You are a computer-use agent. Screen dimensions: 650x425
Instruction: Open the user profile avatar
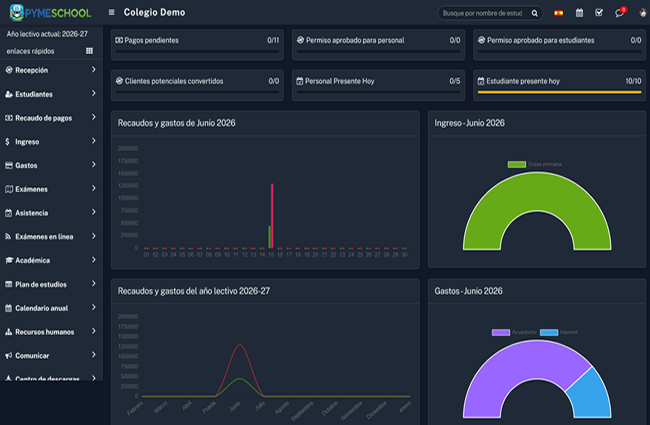tap(643, 13)
